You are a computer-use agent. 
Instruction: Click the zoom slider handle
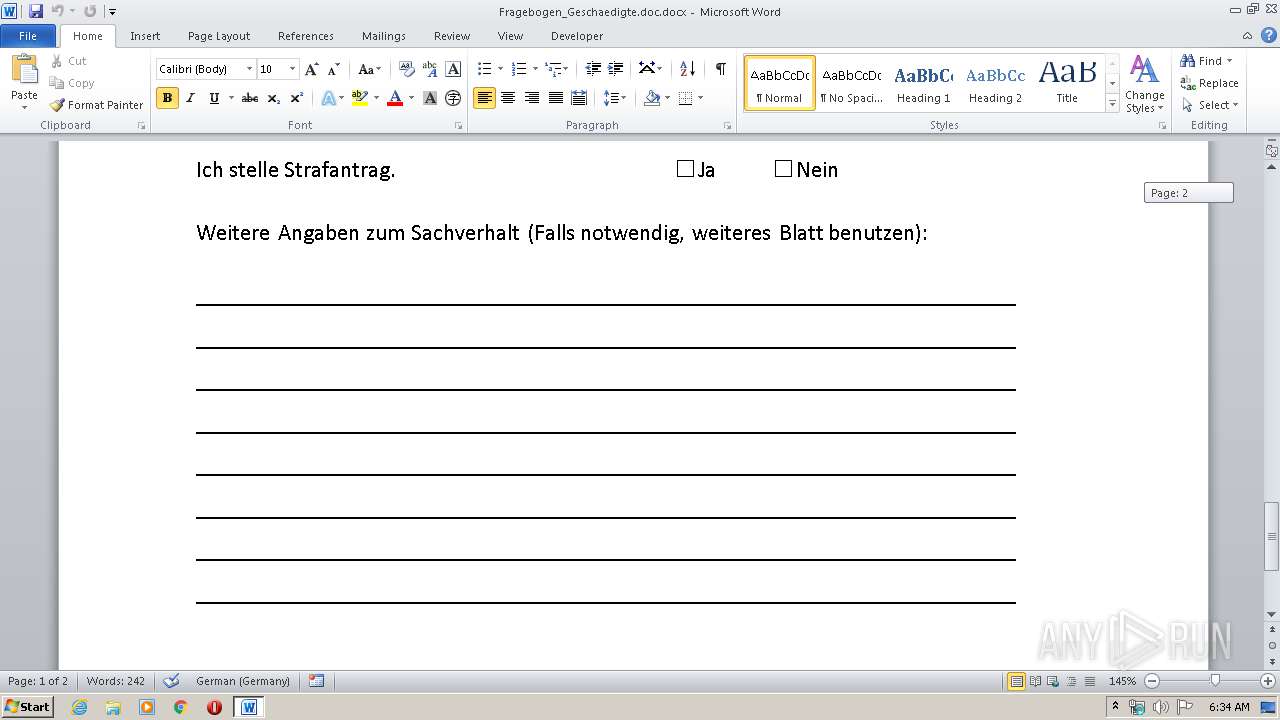(1215, 681)
